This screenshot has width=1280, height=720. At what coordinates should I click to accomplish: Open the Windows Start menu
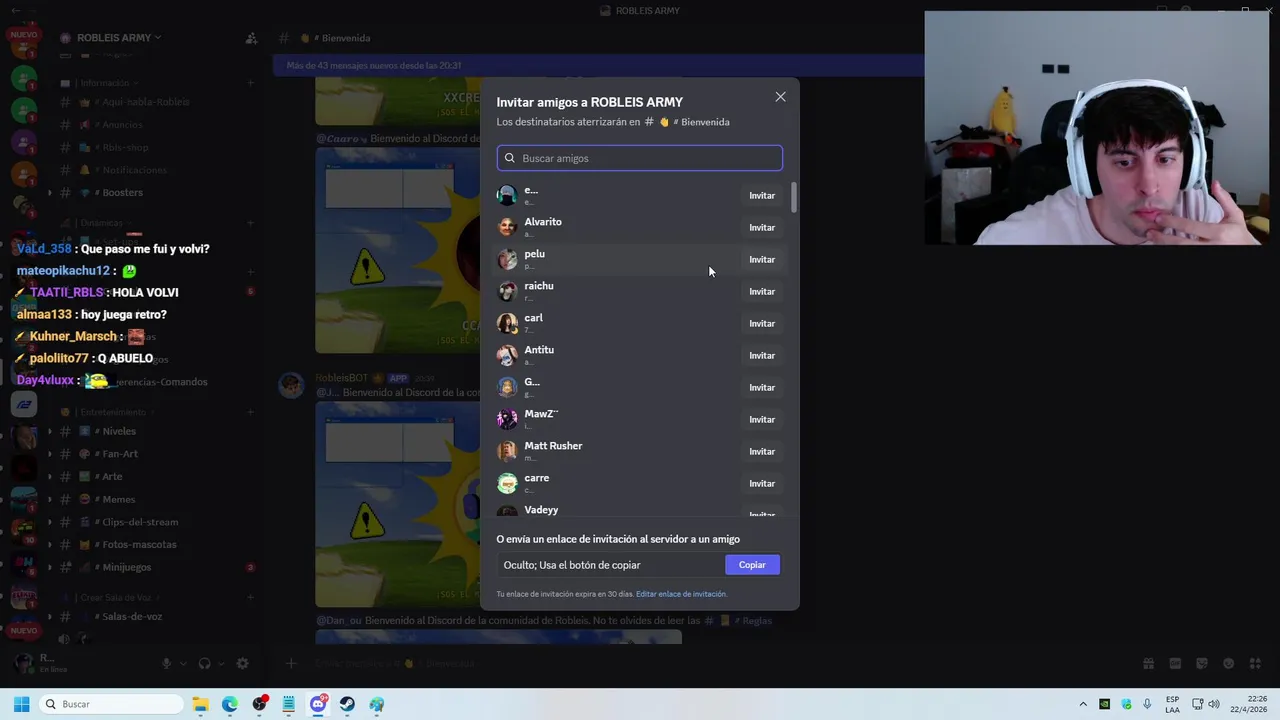(x=21, y=704)
